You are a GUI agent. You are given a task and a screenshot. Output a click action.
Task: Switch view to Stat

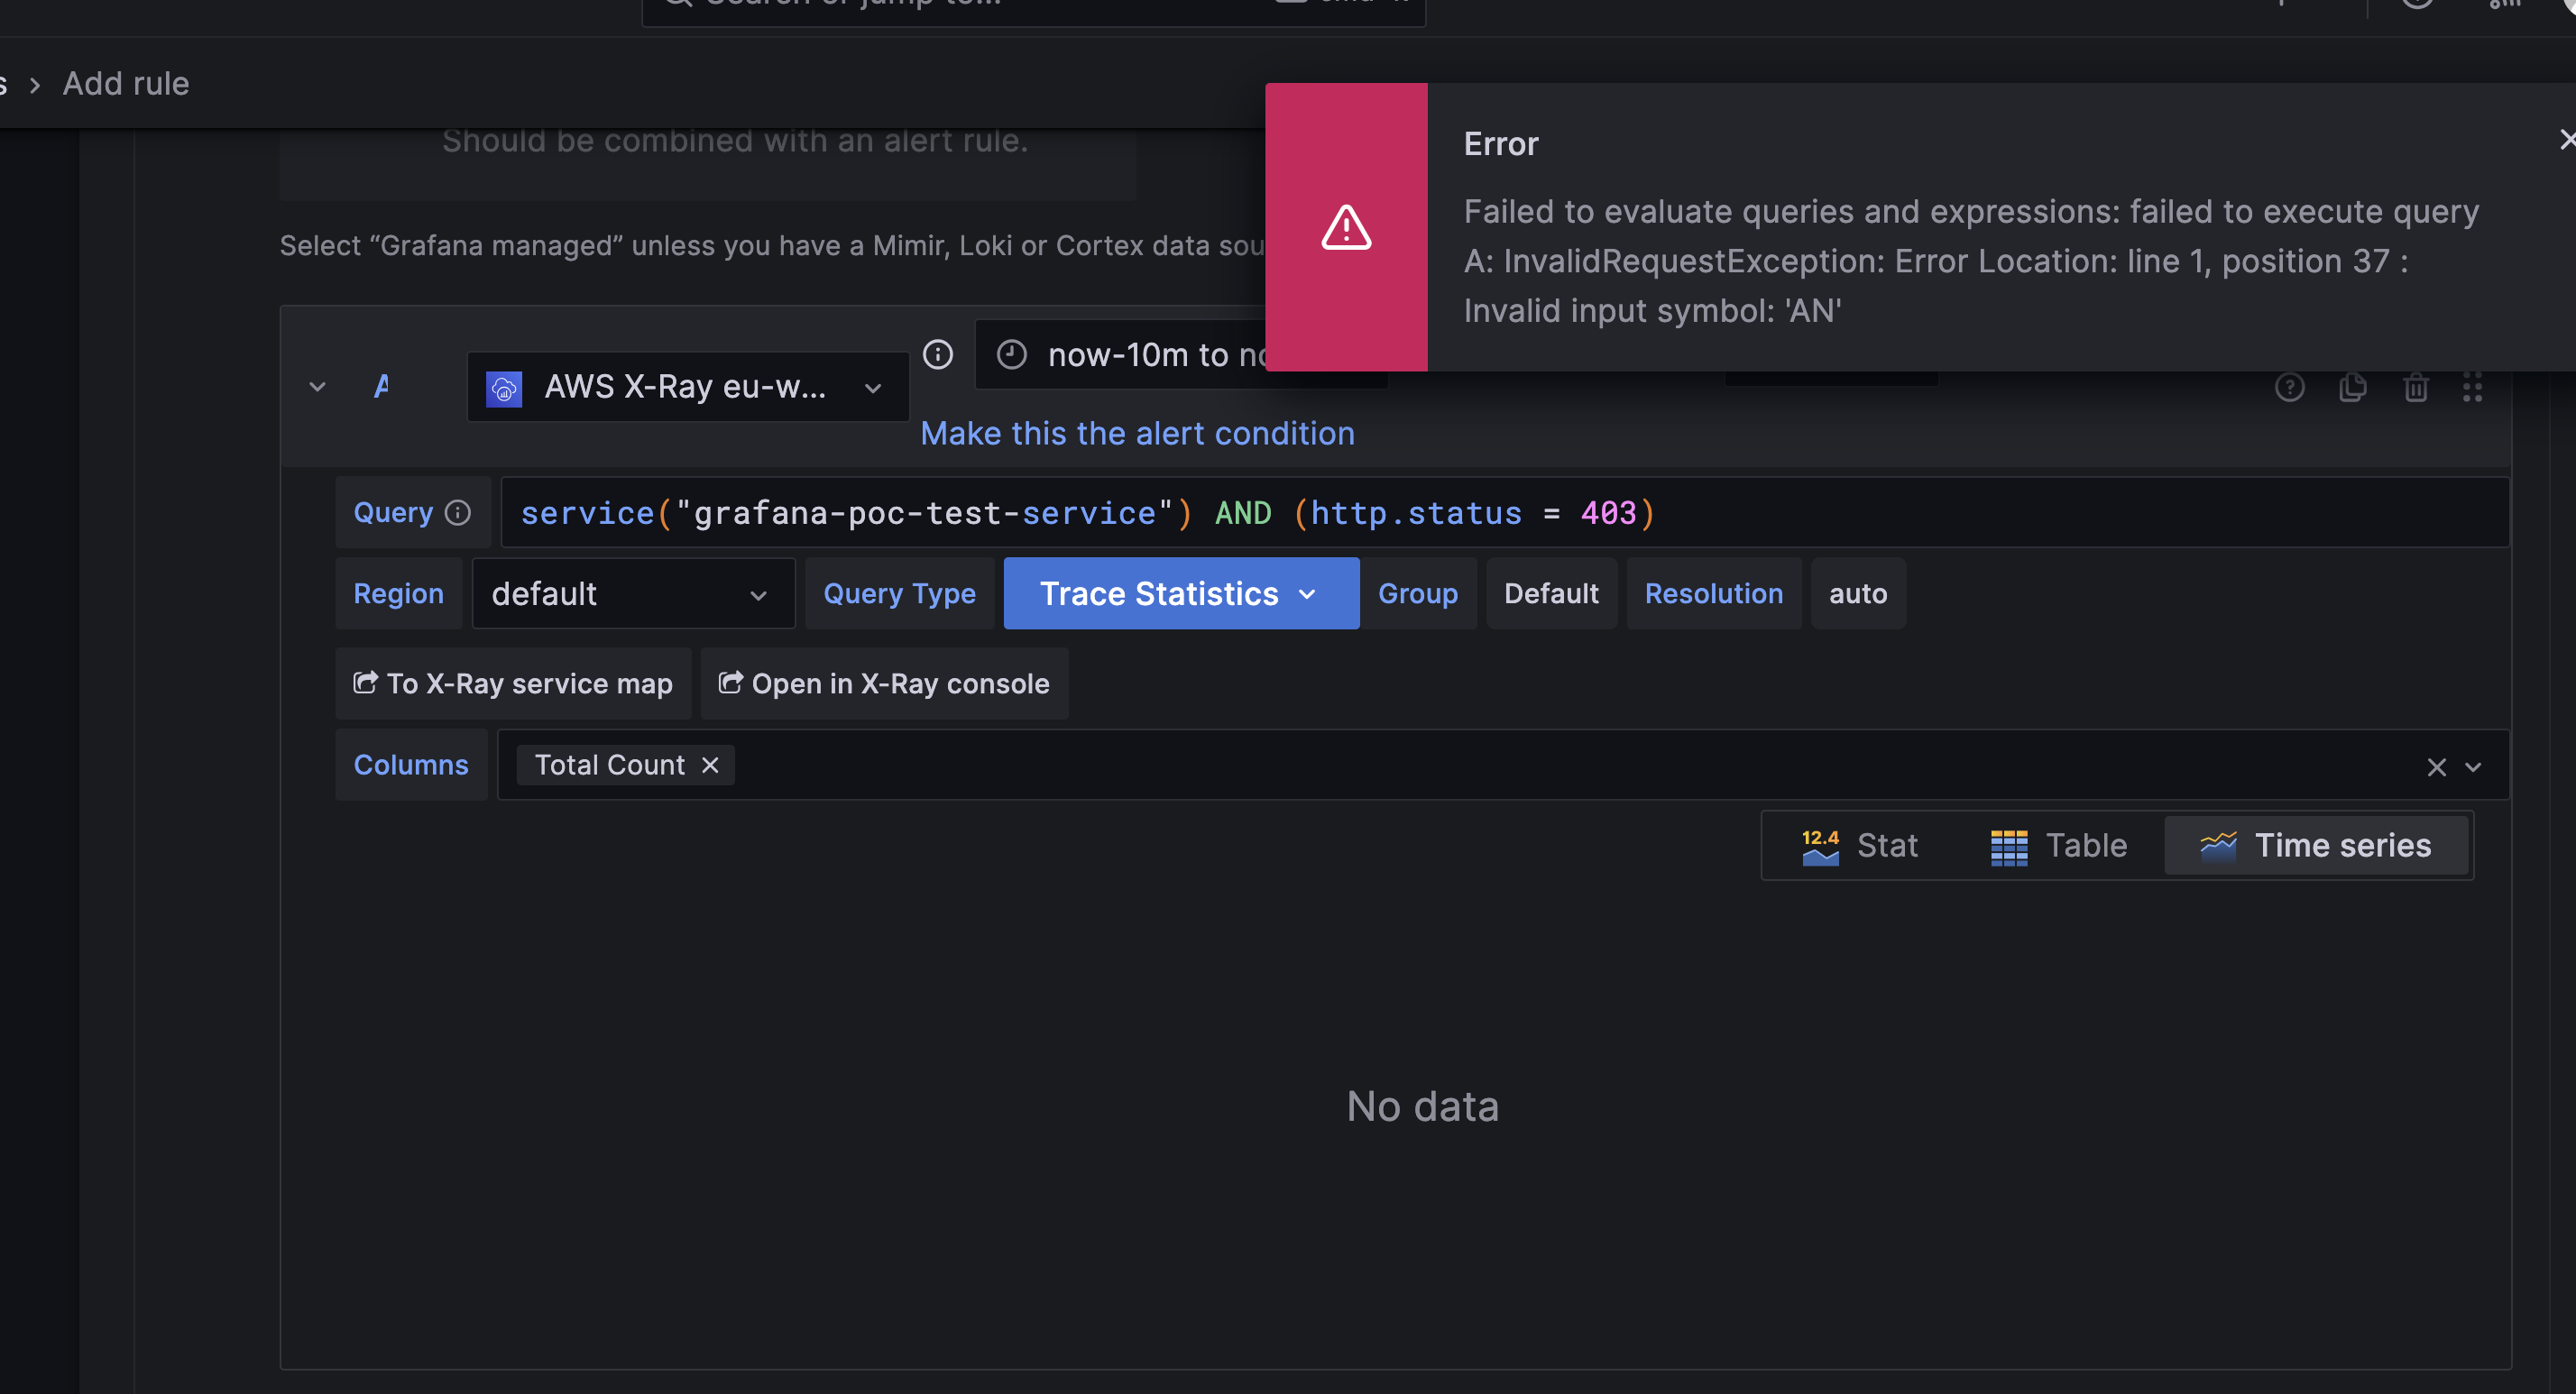point(1862,845)
